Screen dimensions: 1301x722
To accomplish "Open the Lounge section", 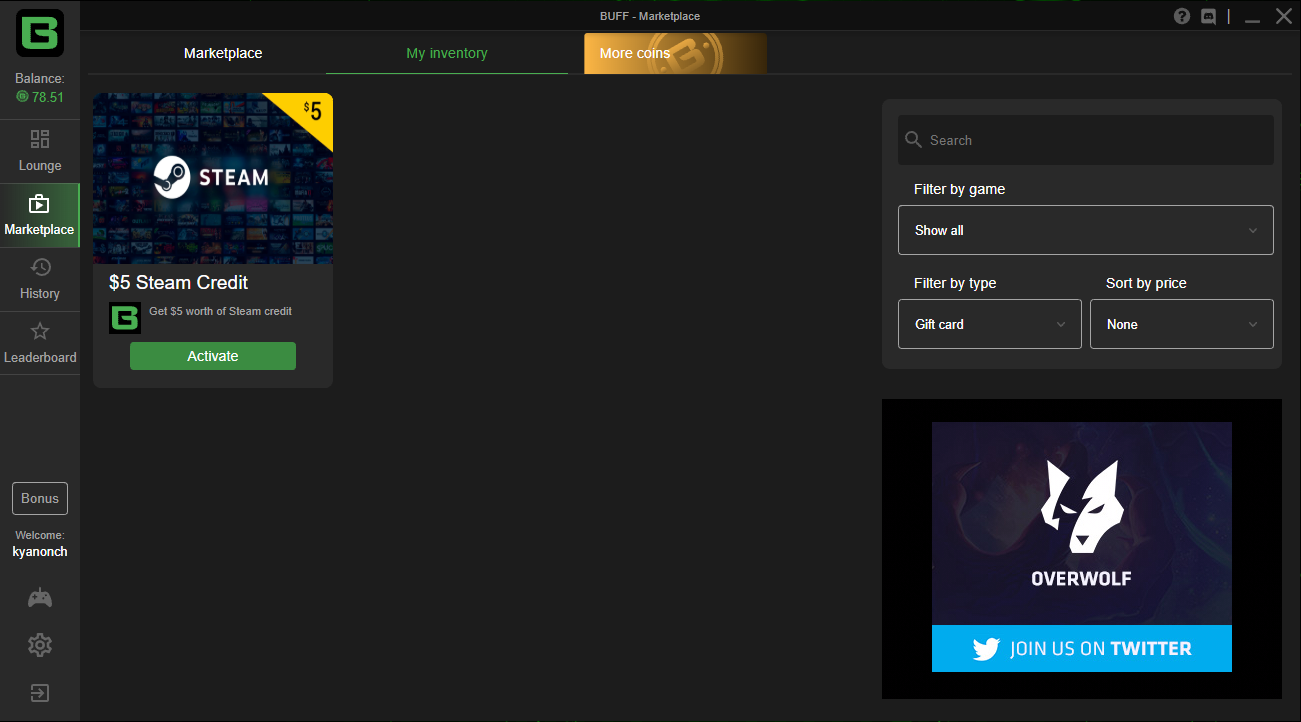I will 40,151.
